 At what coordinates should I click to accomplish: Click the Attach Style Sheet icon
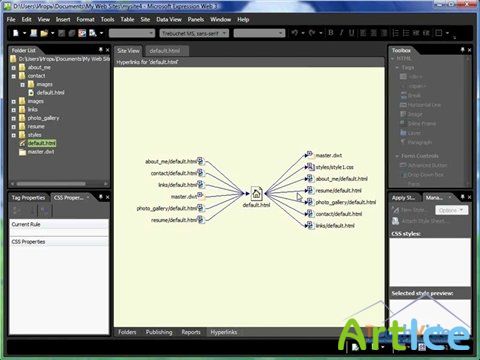(396, 221)
